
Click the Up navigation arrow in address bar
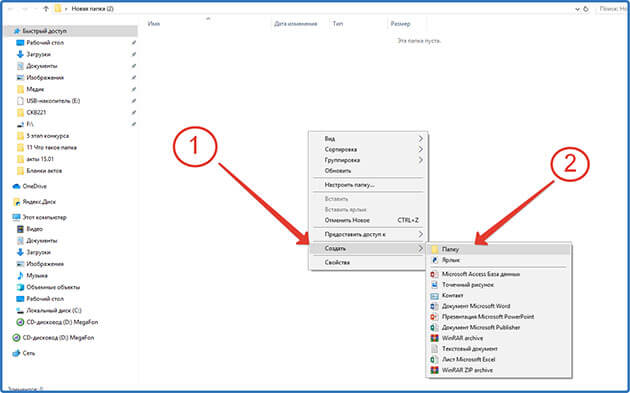coord(45,8)
